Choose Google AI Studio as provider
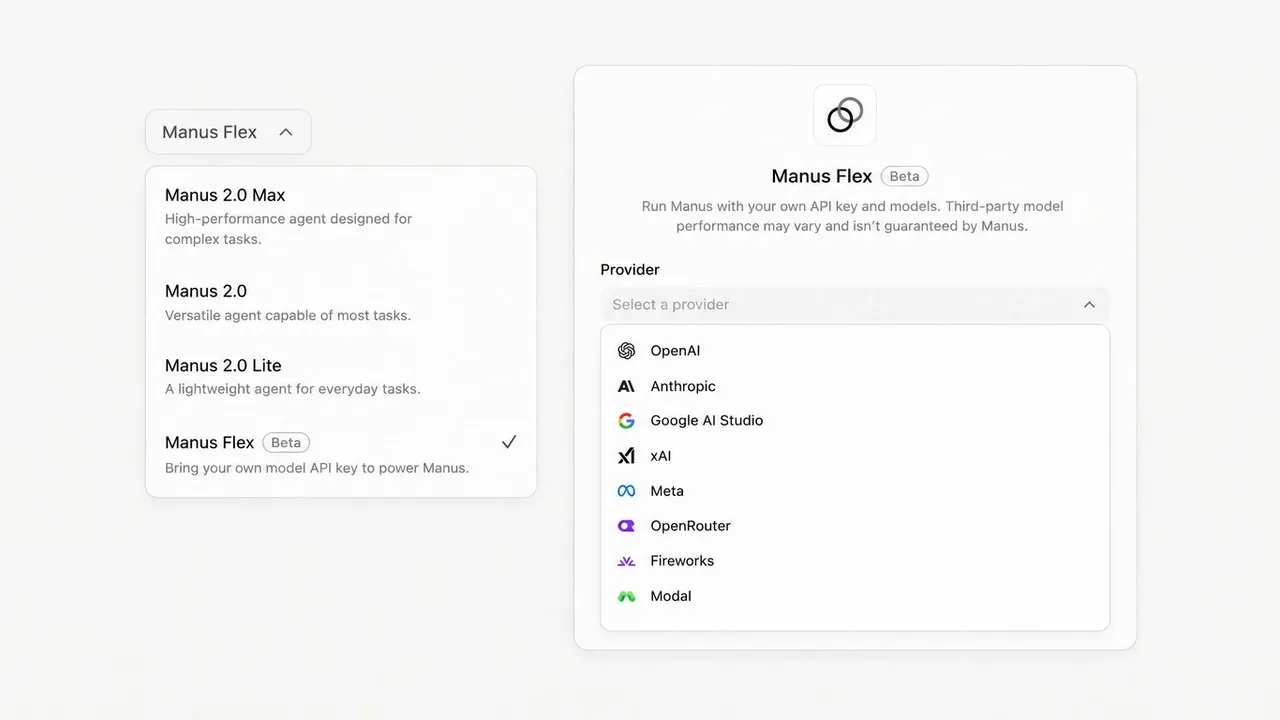1280x720 pixels. 855,421
